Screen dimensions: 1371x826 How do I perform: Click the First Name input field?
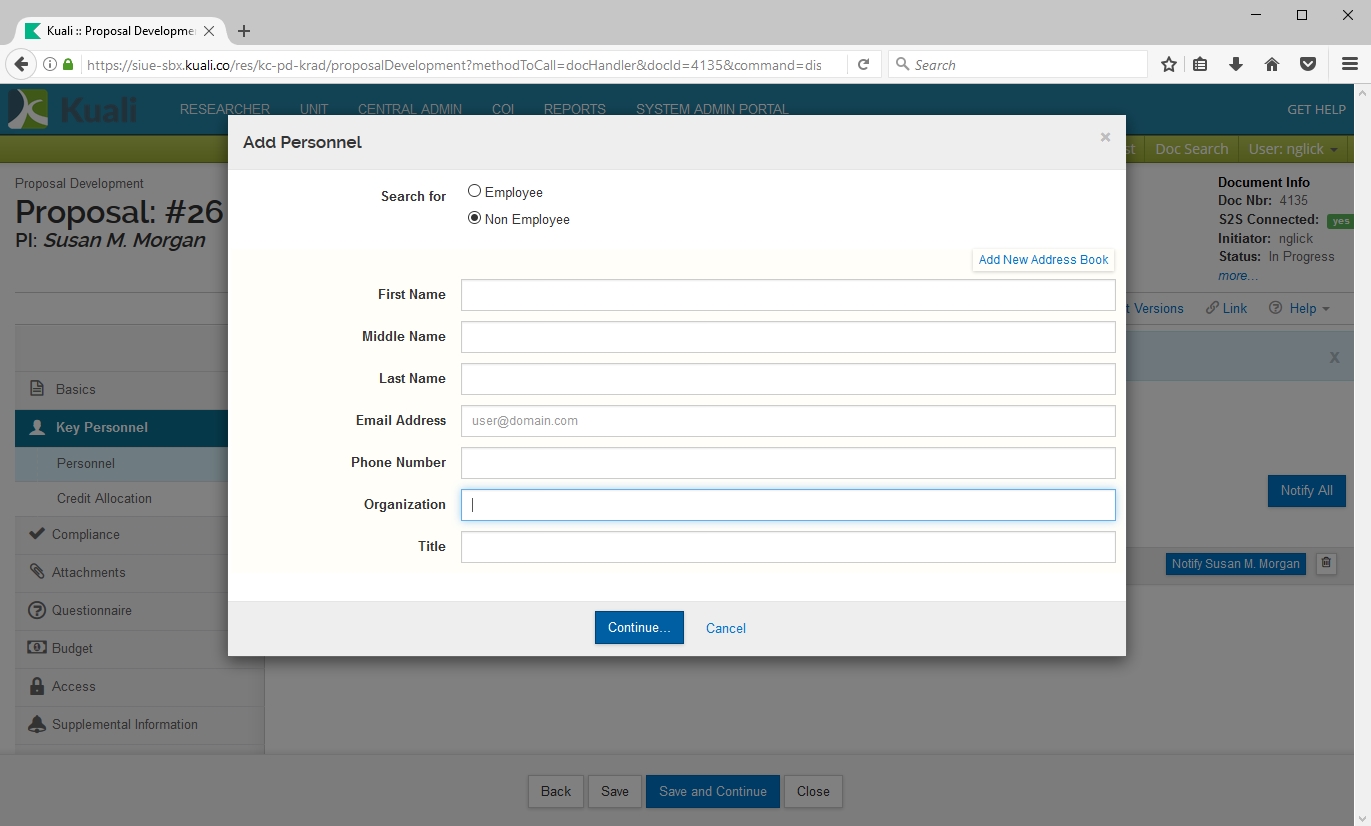point(787,295)
